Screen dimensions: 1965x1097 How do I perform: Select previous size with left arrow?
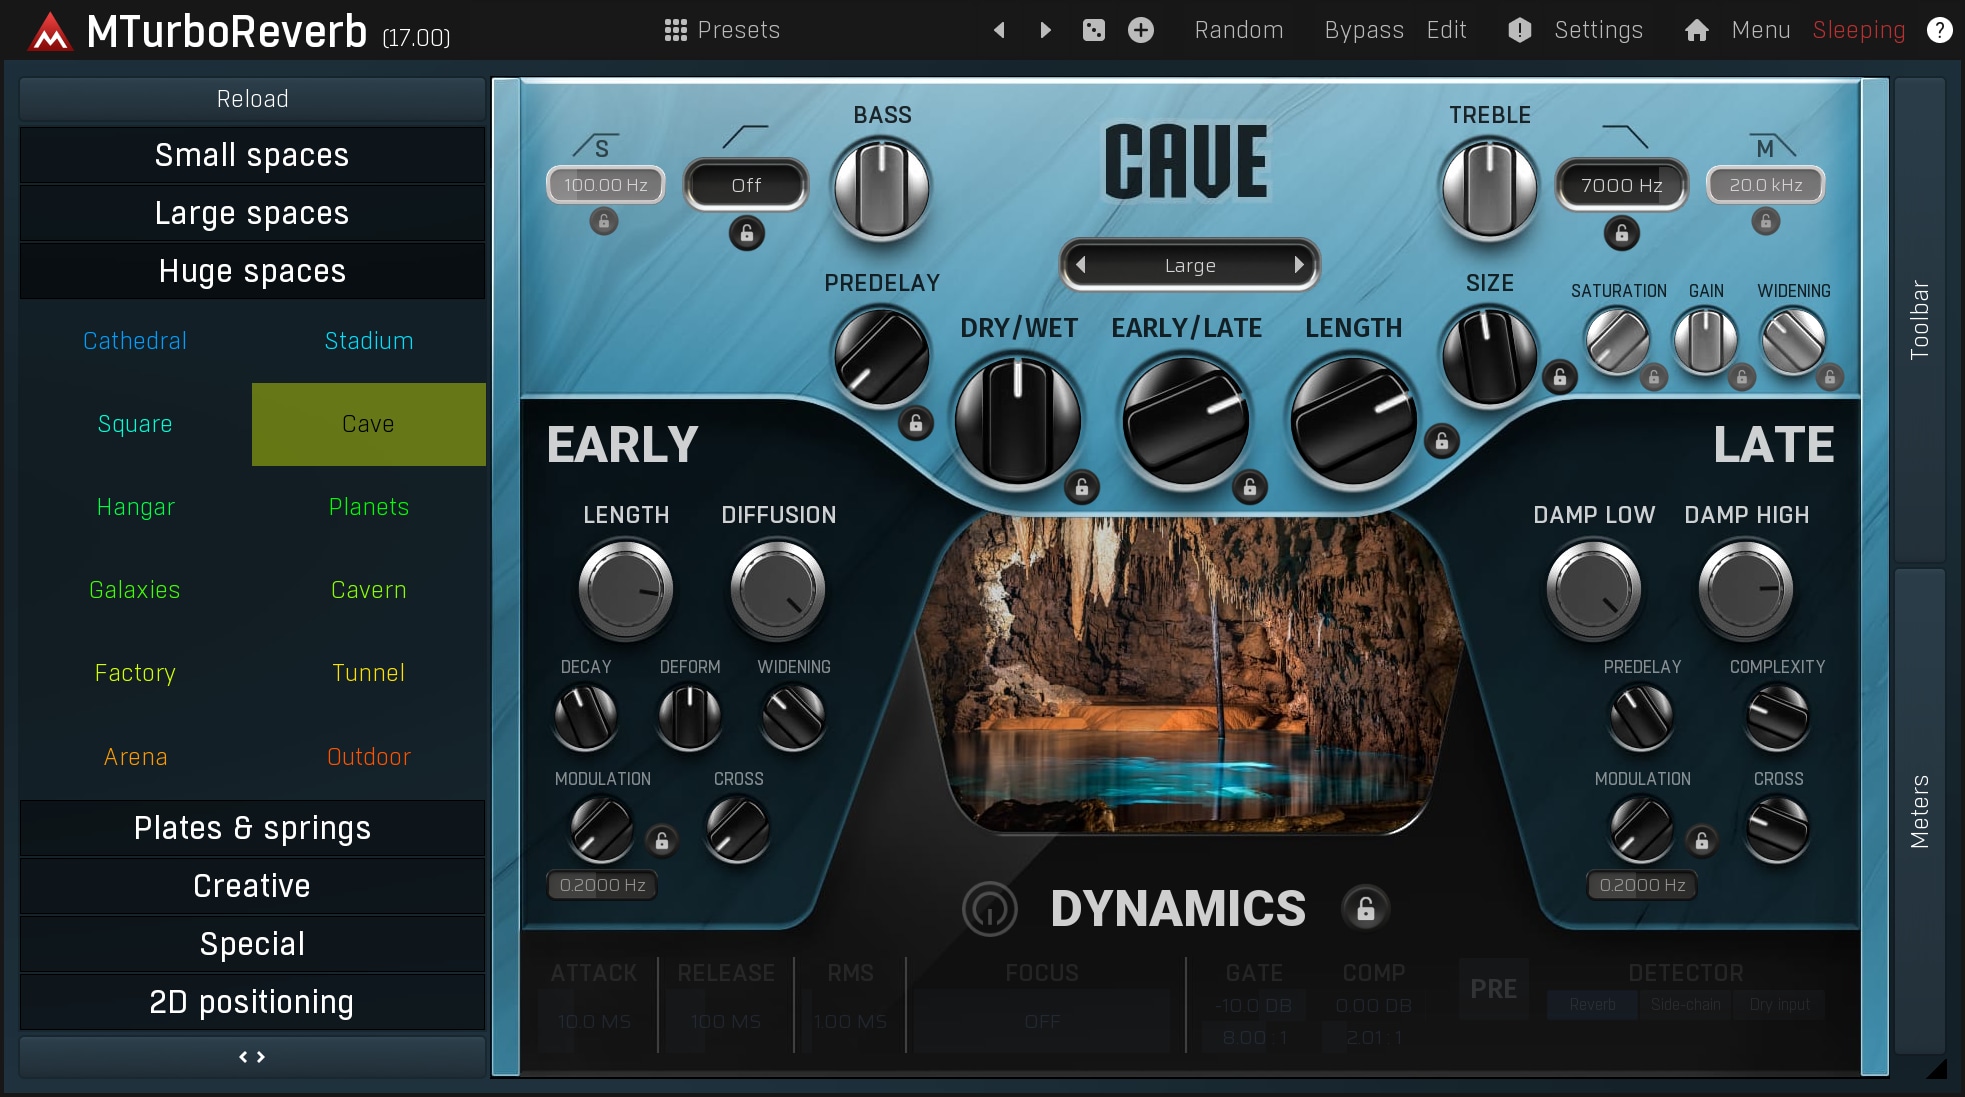[1080, 265]
